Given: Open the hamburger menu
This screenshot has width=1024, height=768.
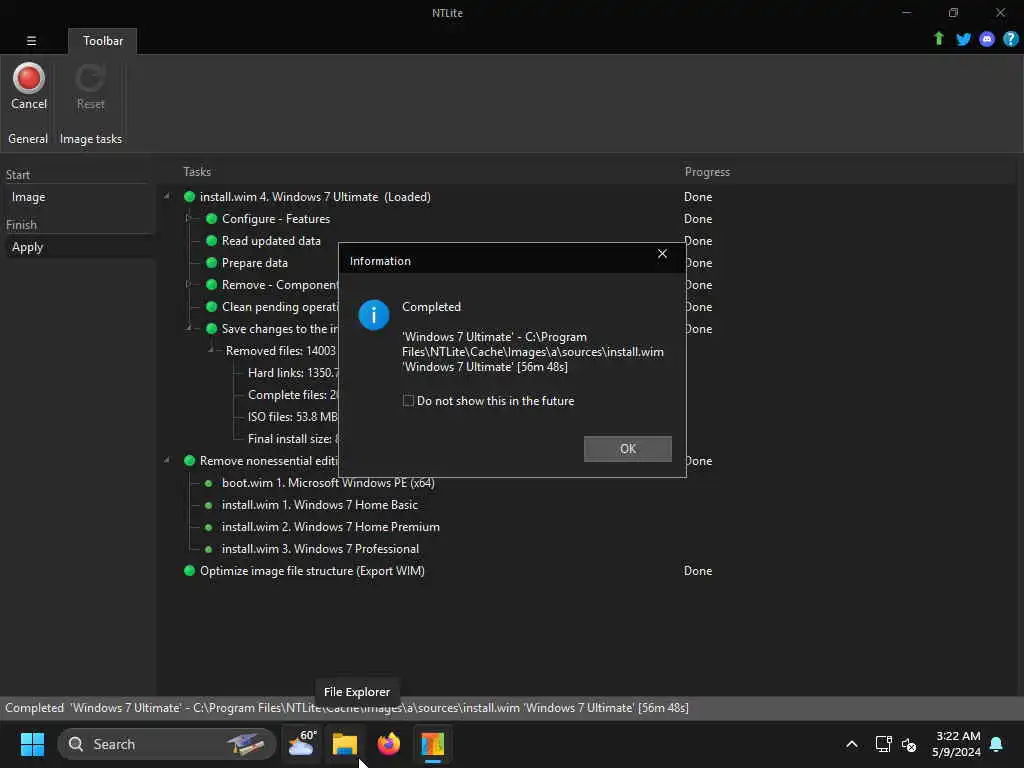Looking at the screenshot, I should 31,40.
